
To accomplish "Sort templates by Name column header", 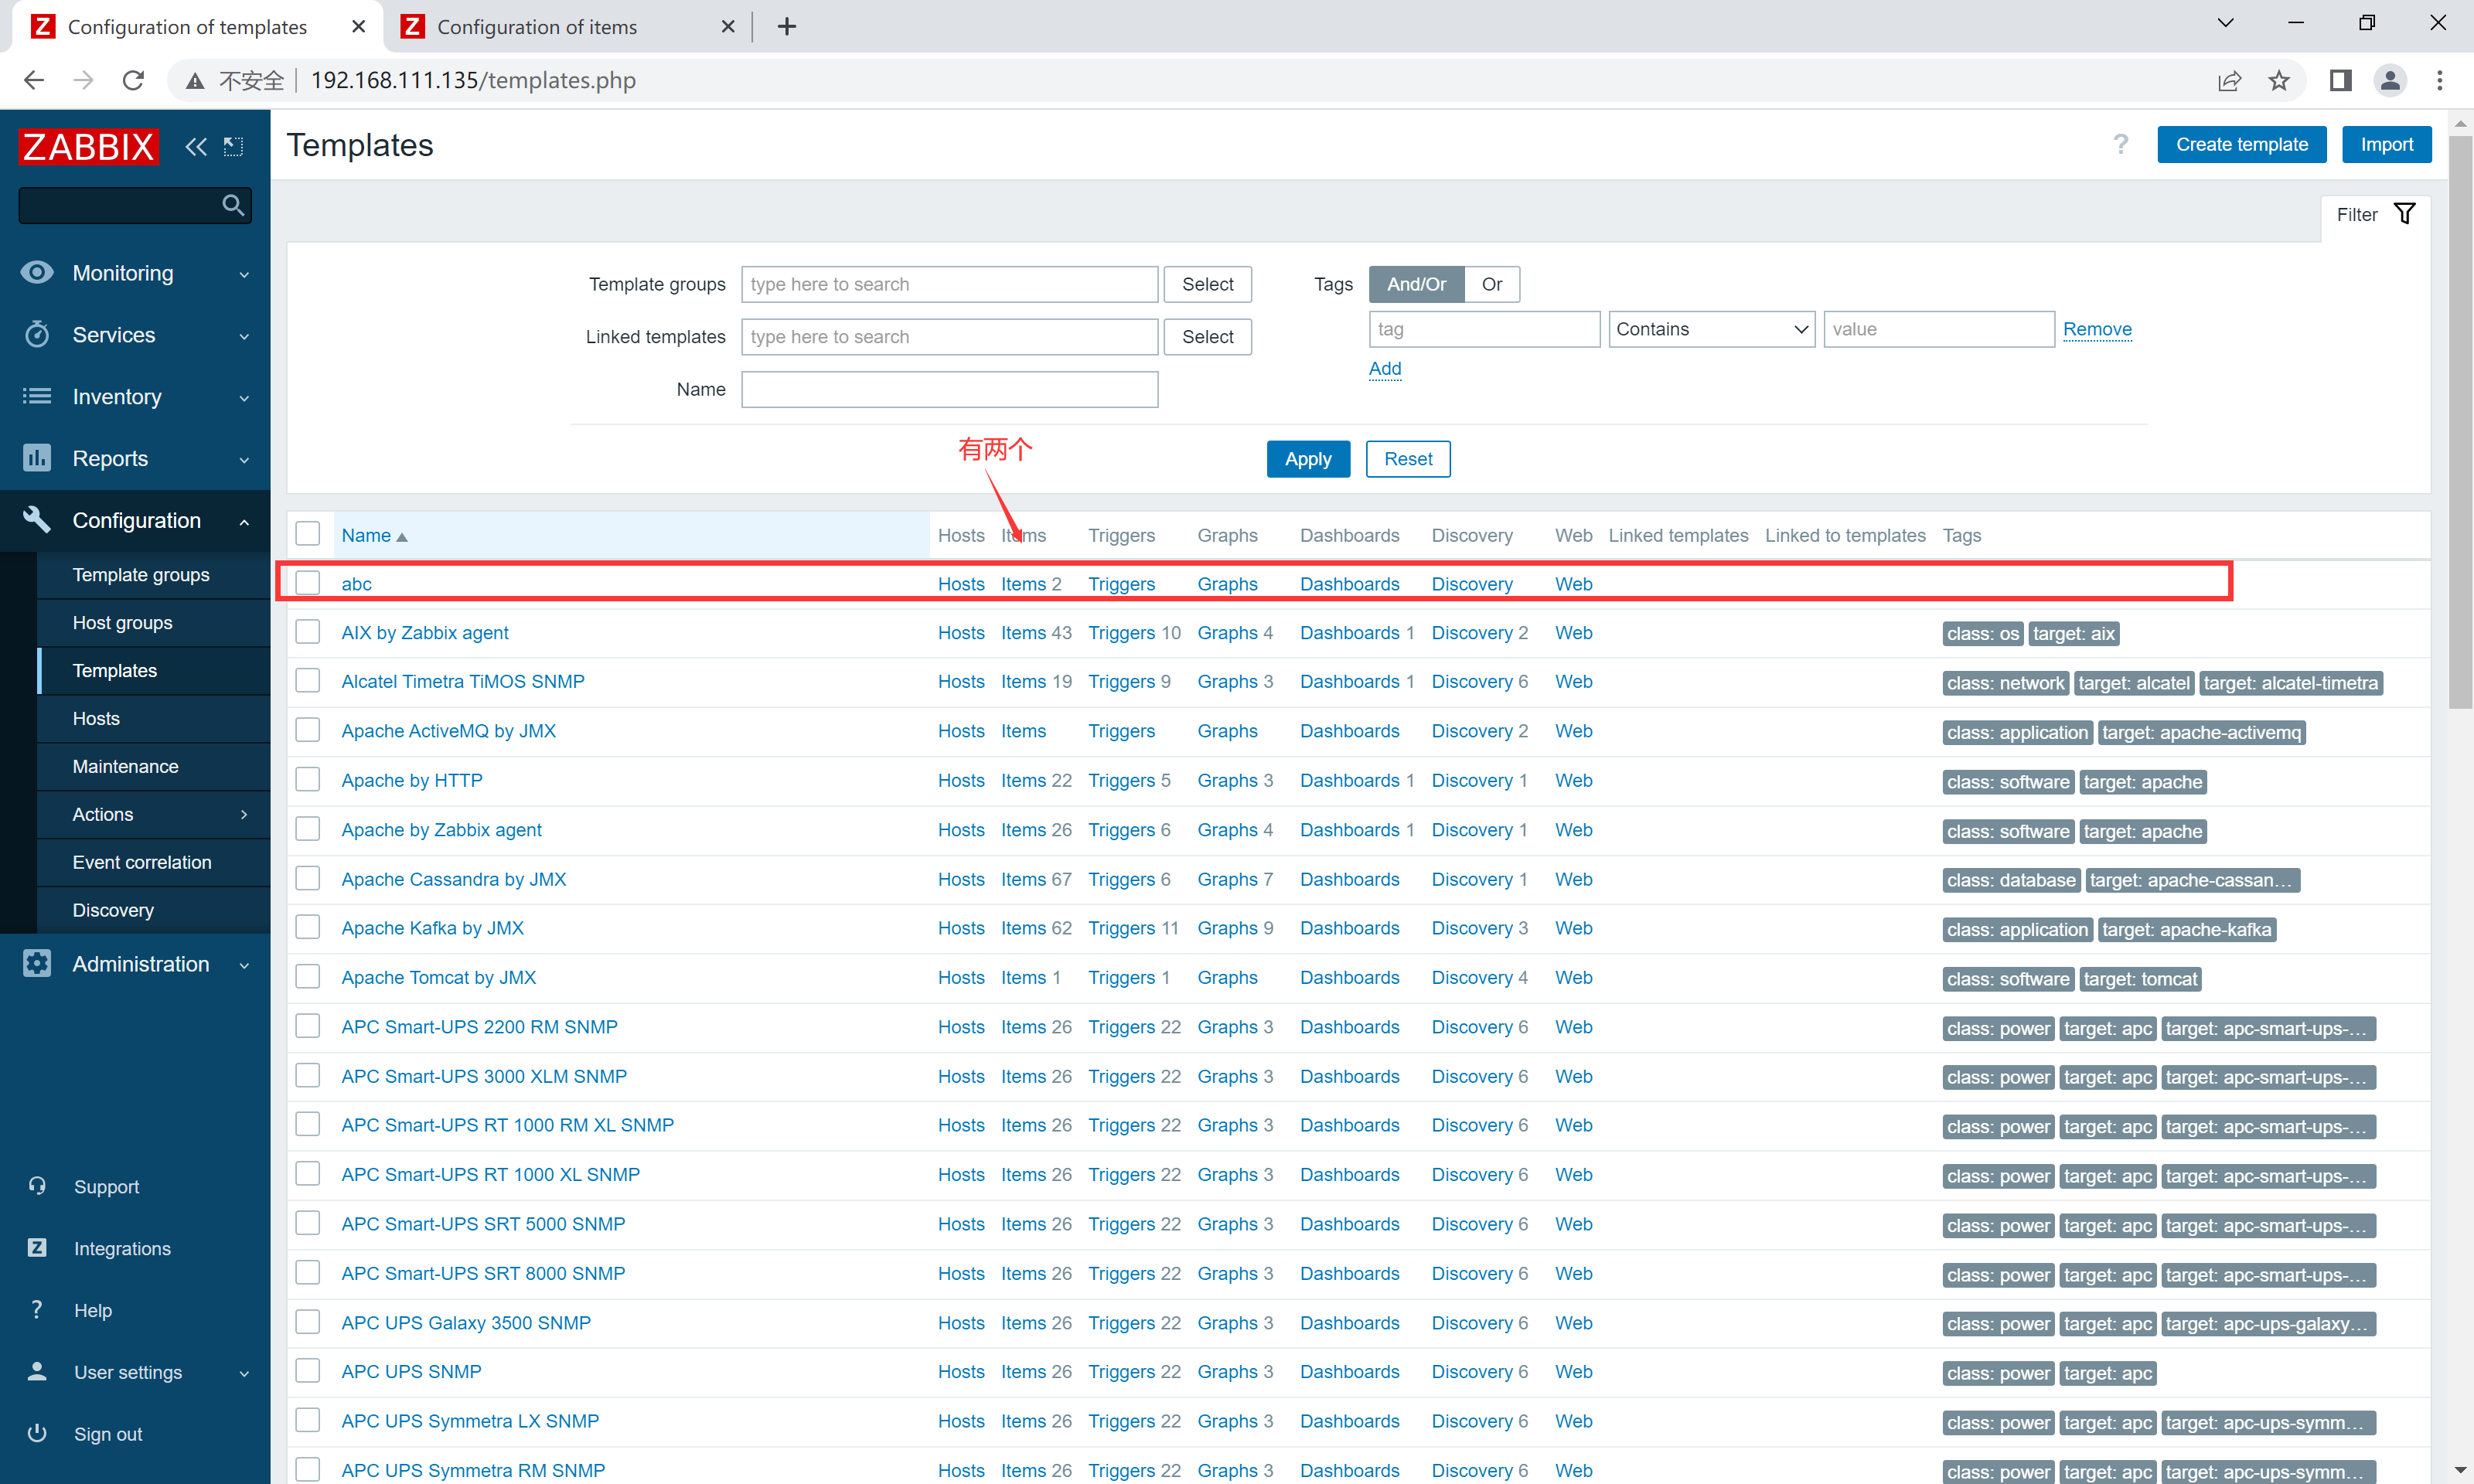I will tap(374, 535).
